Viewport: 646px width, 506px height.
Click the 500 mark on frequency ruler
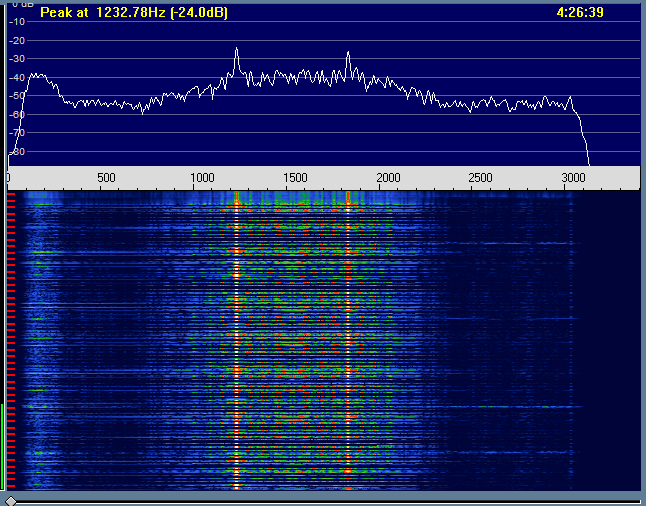coord(106,178)
